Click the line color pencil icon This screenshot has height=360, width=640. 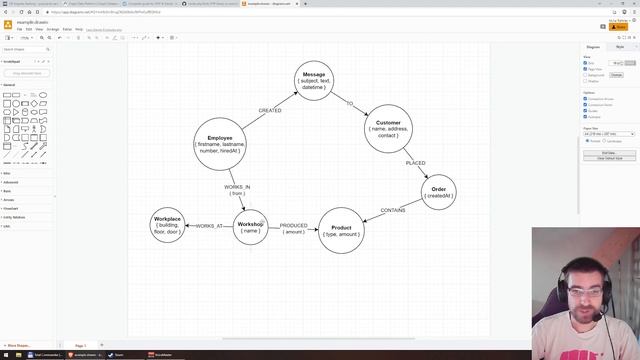pyautogui.click(x=114, y=38)
